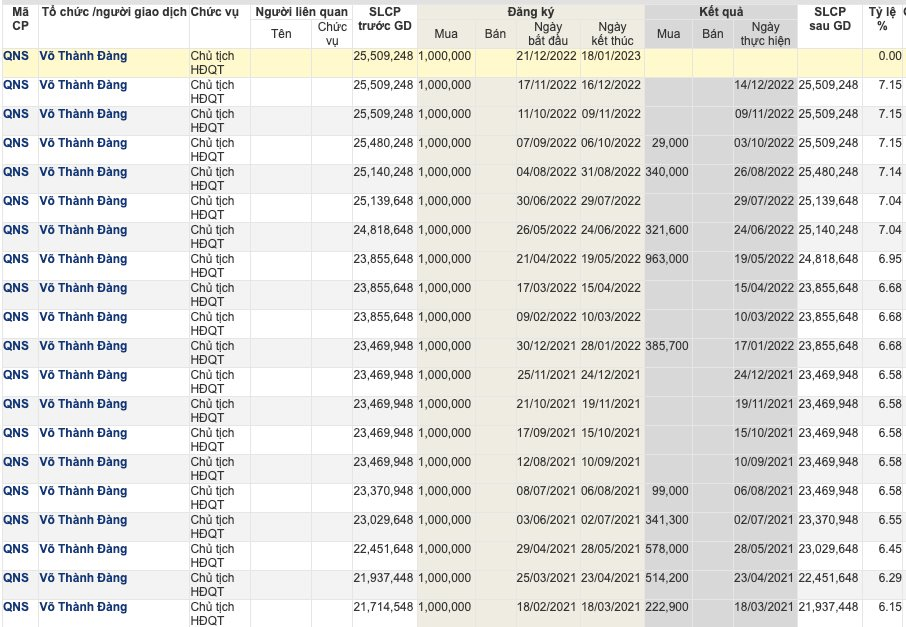Click the QNS link in the 07/09/2022 row
906x627 pixels.
16,143
